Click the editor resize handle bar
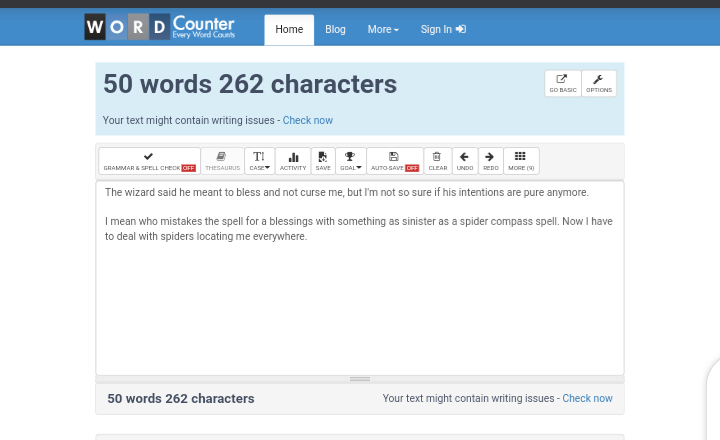The width and height of the screenshot is (720, 440). (x=360, y=379)
